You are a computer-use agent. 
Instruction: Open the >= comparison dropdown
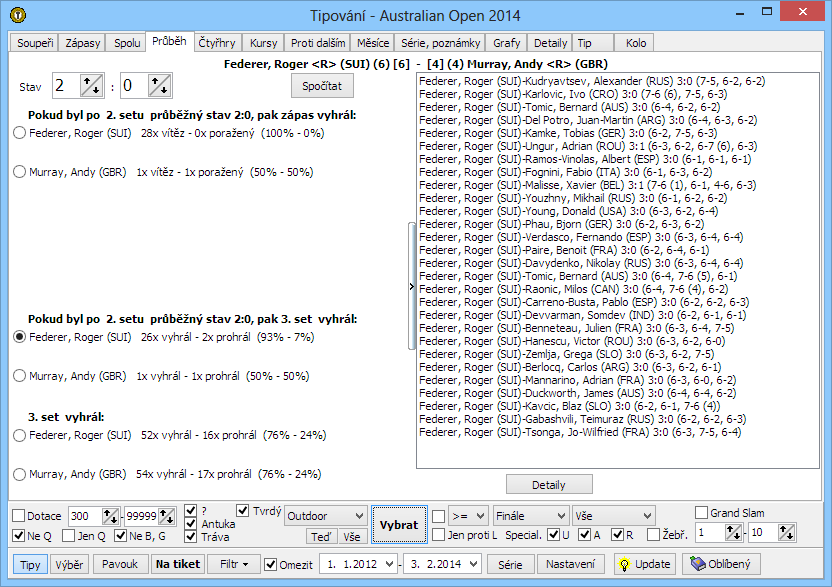pos(468,516)
